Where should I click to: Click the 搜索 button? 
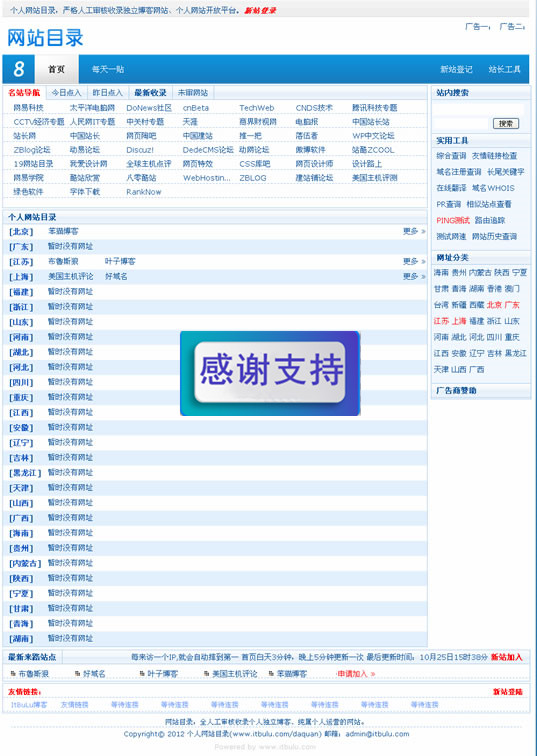(506, 123)
